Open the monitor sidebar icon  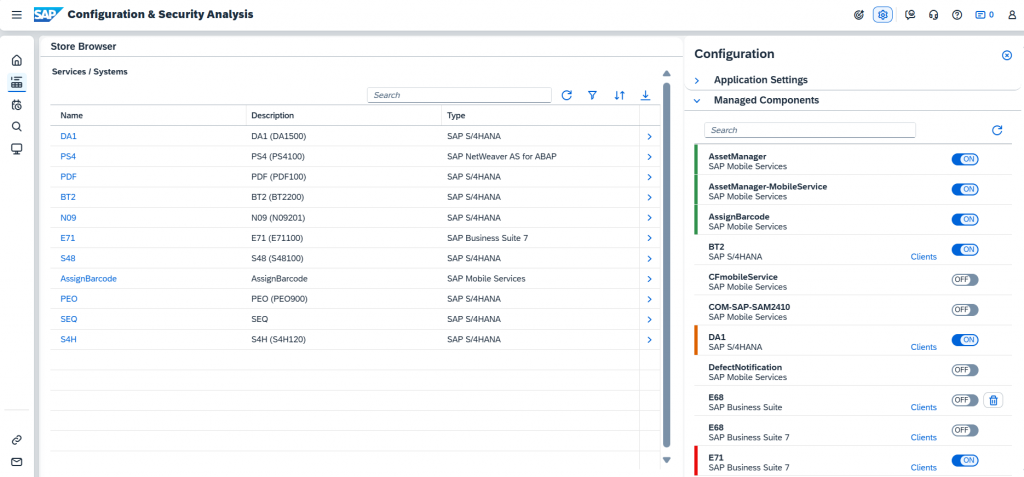(x=17, y=149)
